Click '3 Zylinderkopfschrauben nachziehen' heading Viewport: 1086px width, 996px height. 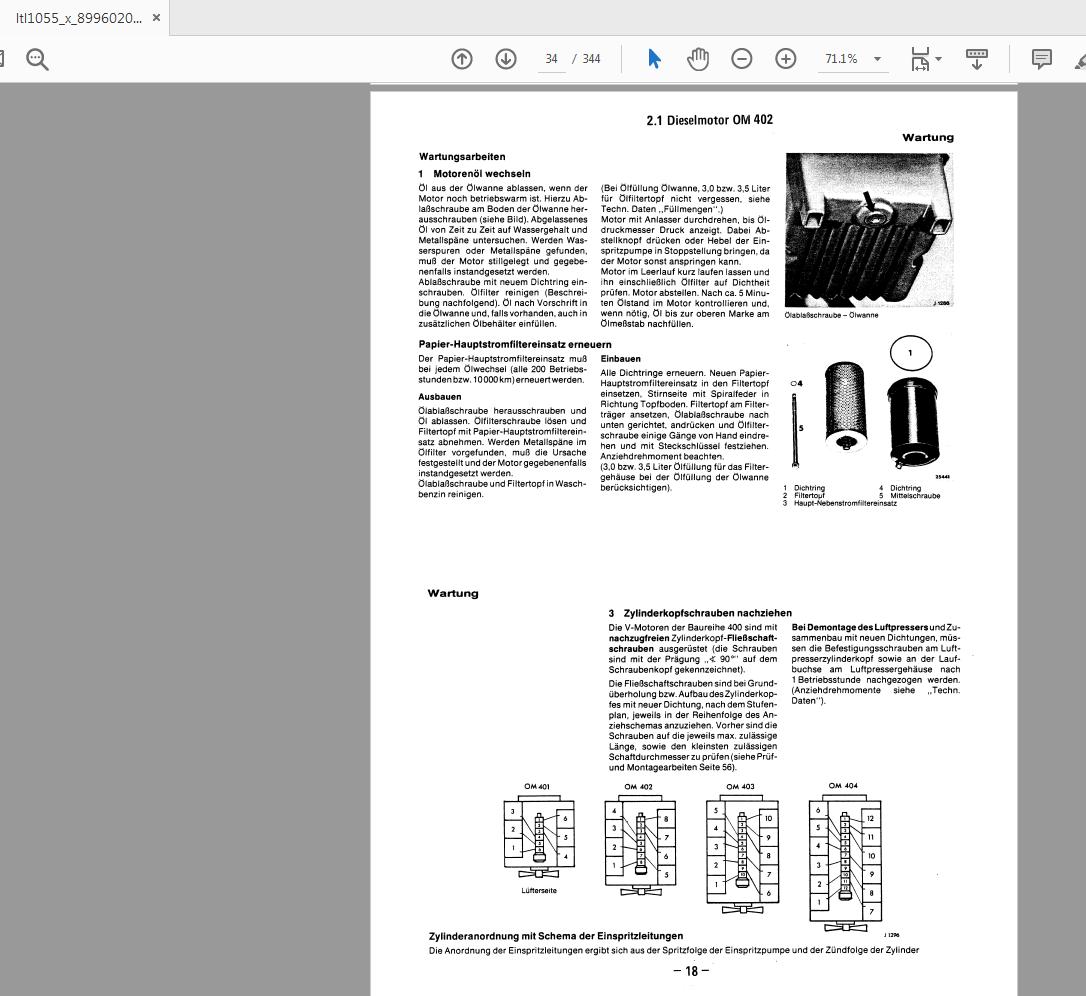(700, 613)
